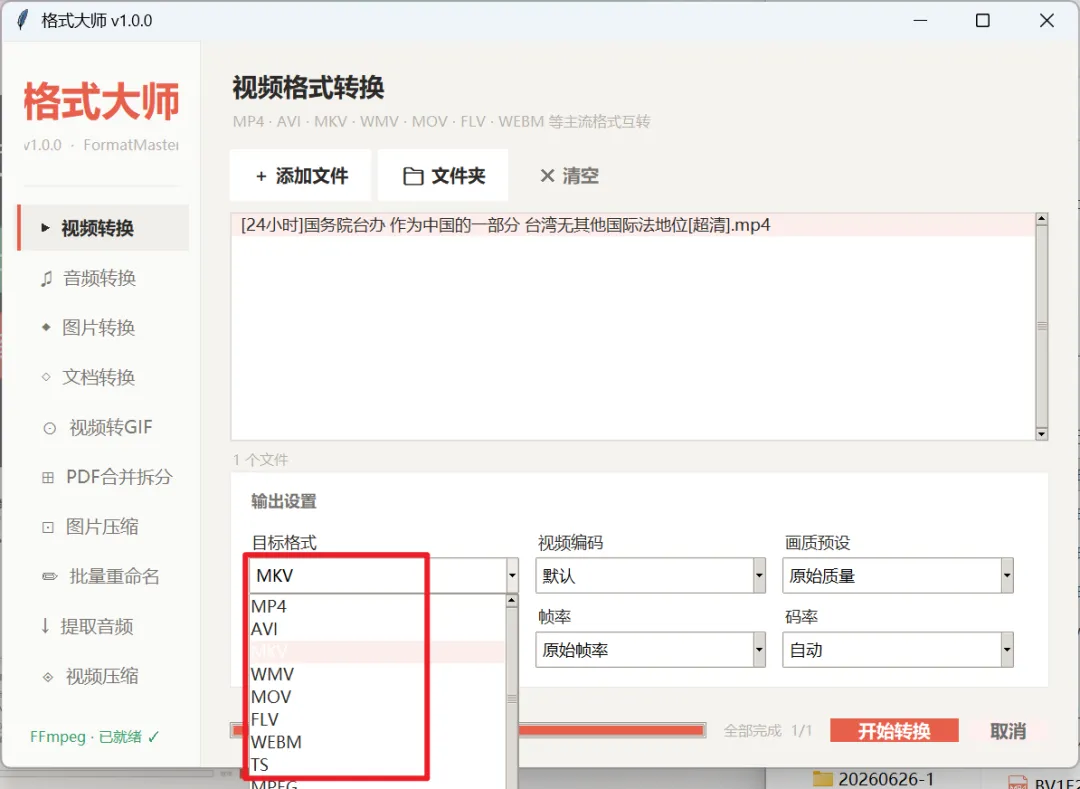Expand the 码率 dropdown
Viewport: 1080px width, 789px height.
(x=1007, y=650)
